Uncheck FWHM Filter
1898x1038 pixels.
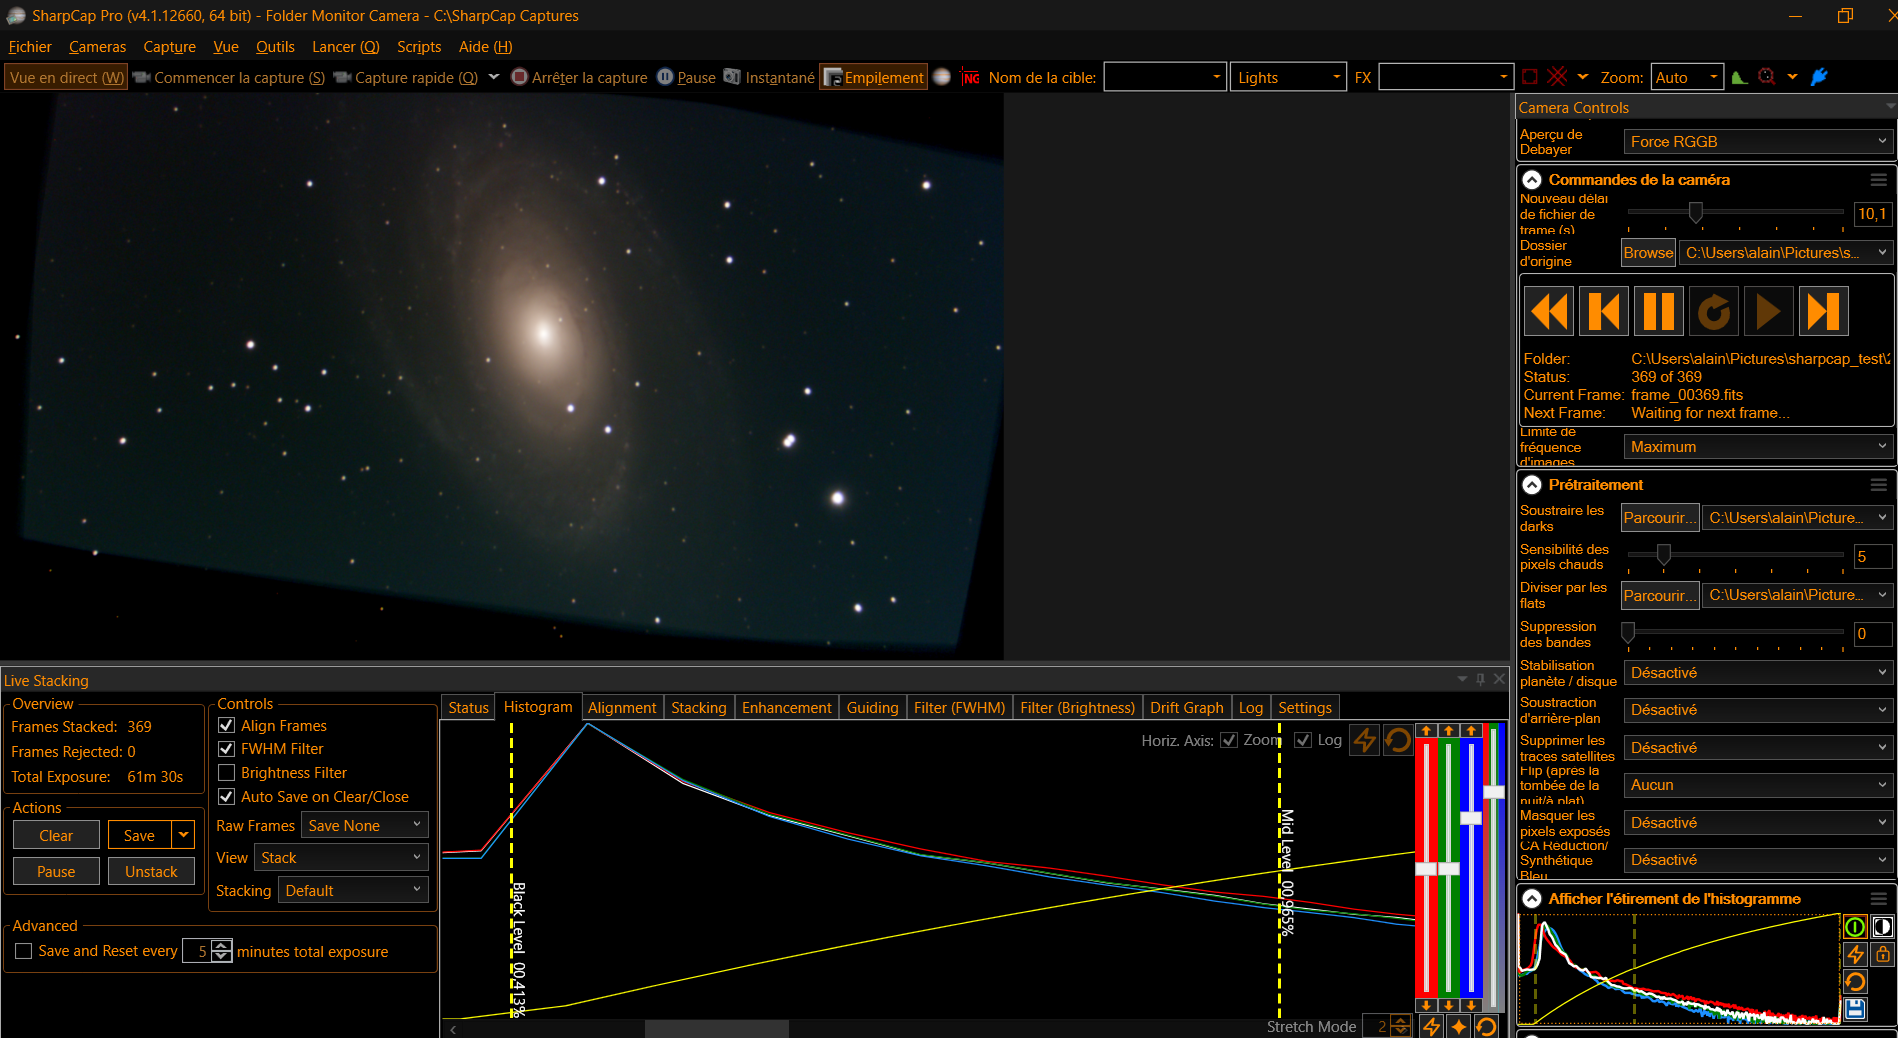click(226, 748)
